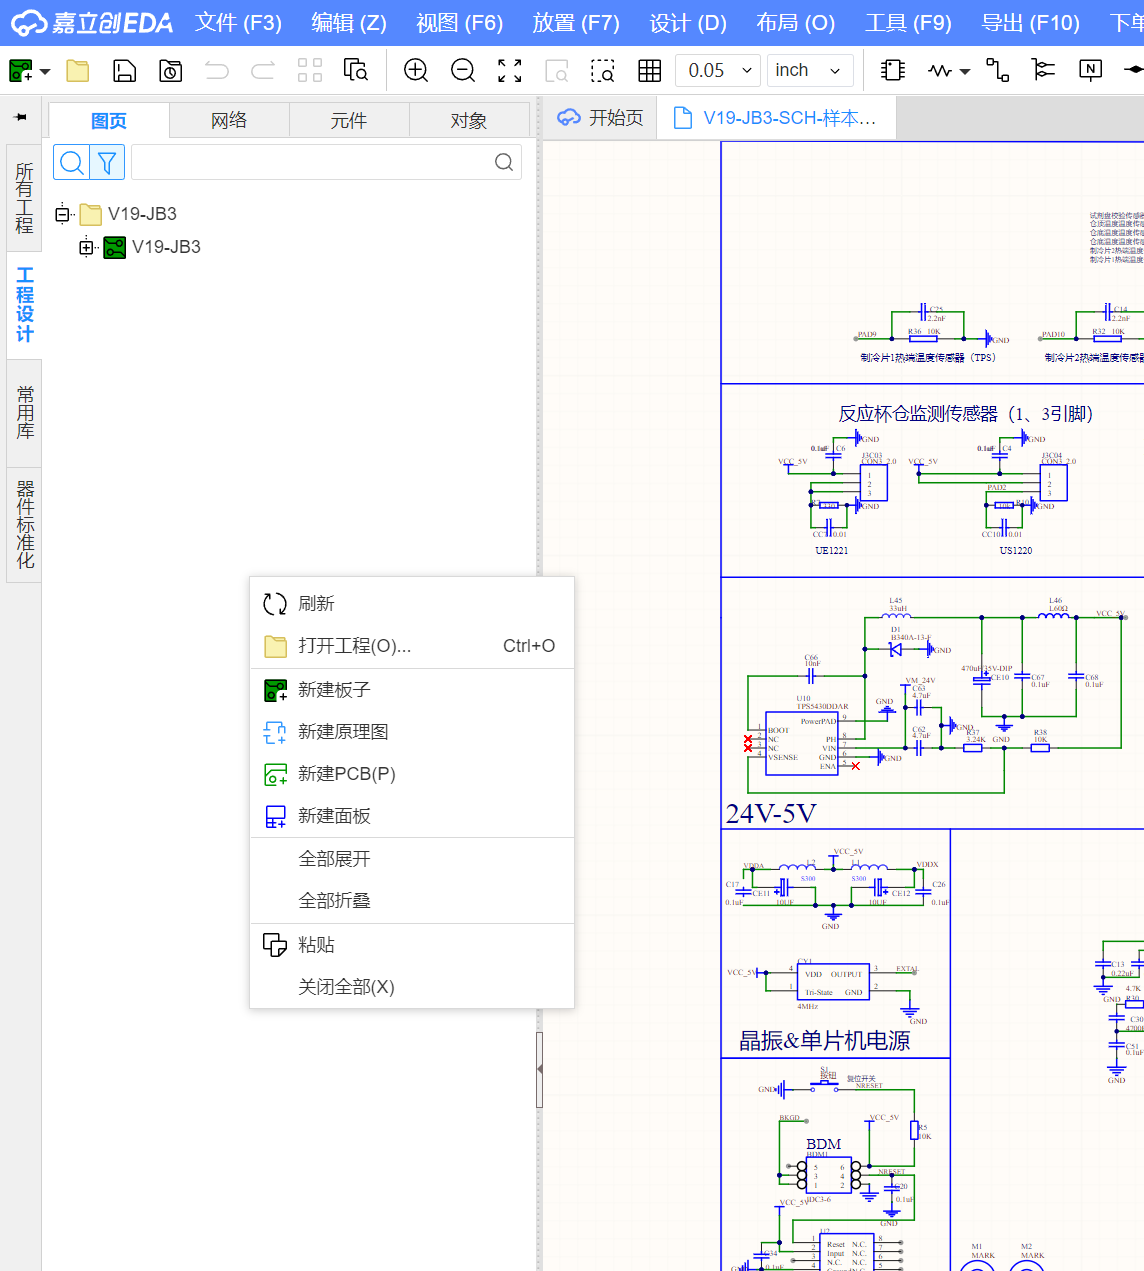Click 全部展开 in the context menu
Viewport: 1144px width, 1271px height.
click(334, 859)
